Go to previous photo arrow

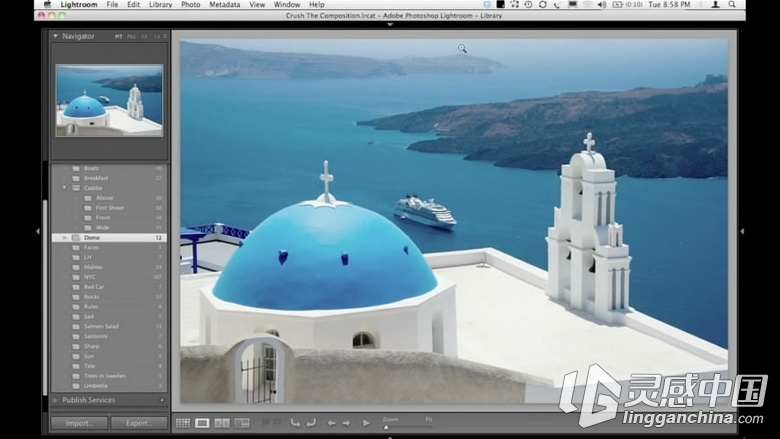331,423
